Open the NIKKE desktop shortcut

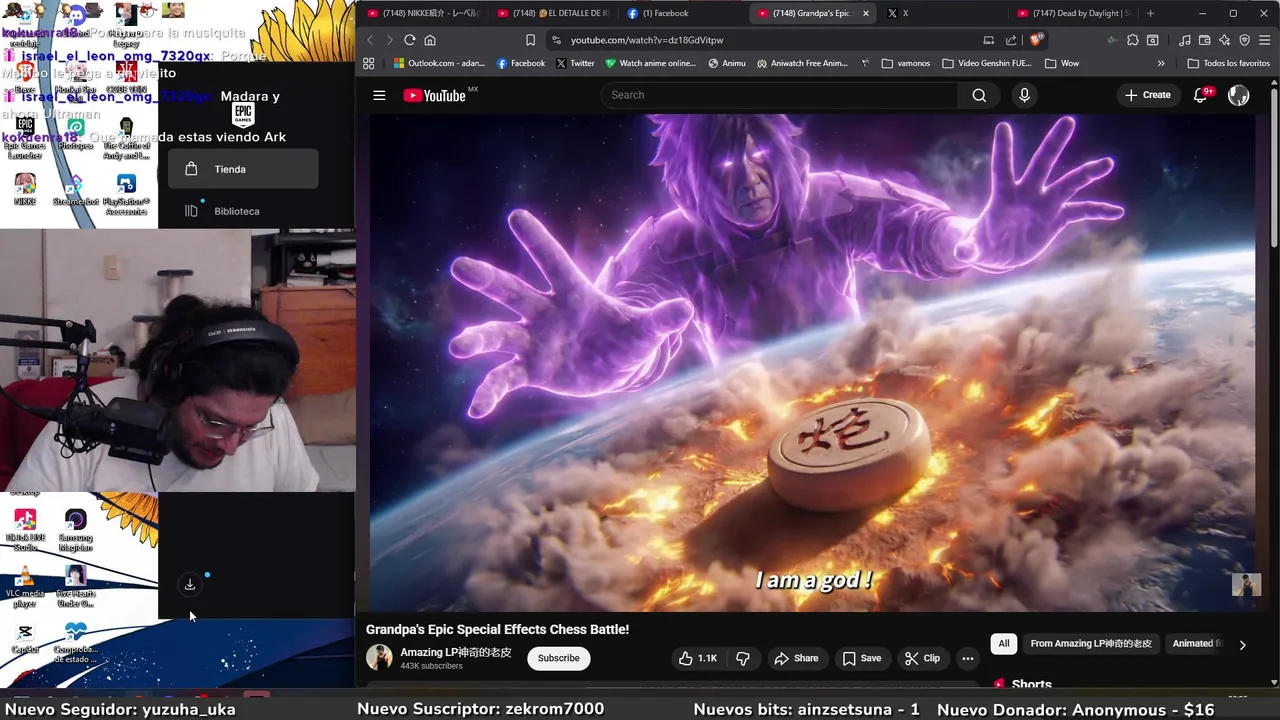pyautogui.click(x=25, y=189)
